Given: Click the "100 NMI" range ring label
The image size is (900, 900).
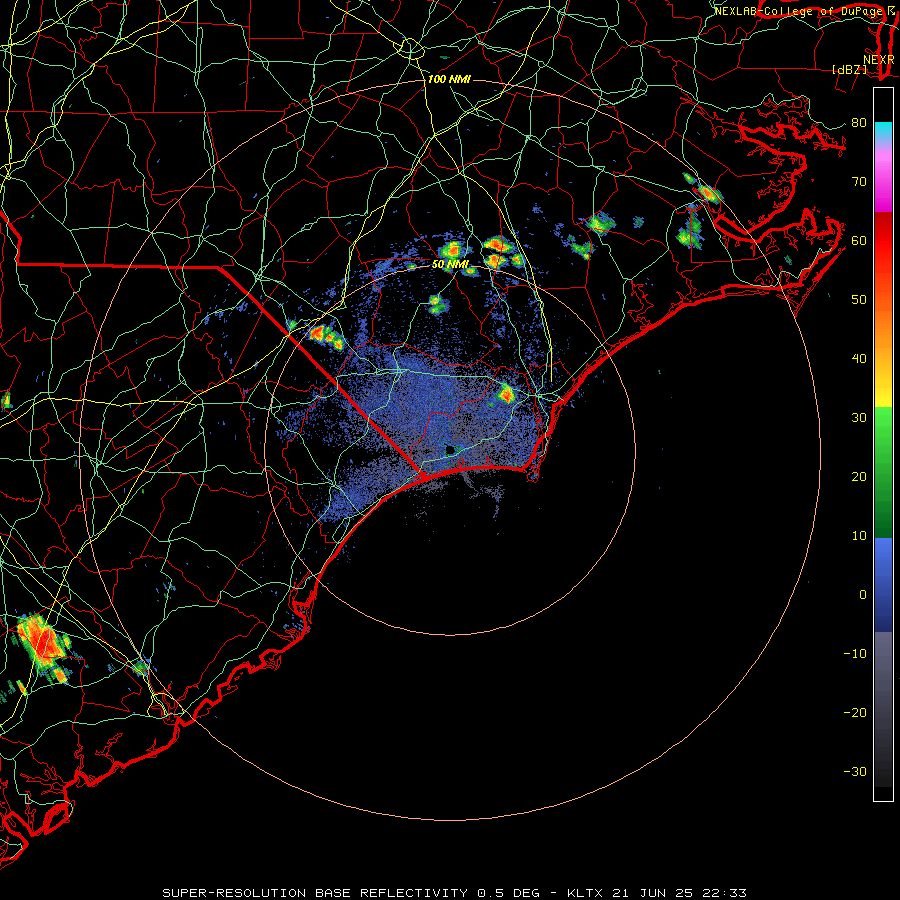Looking at the screenshot, I should coord(449,79).
